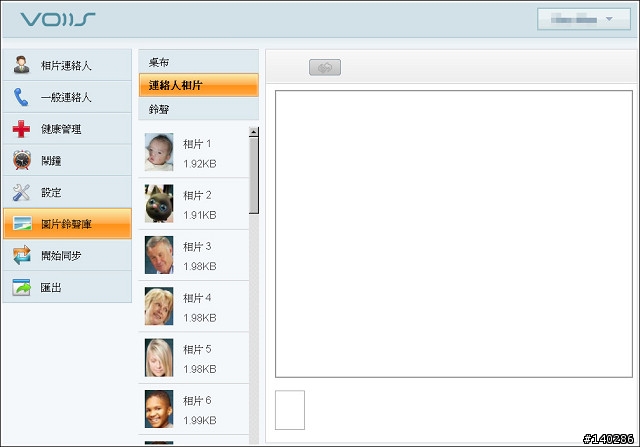Click the alarm clock icon
This screenshot has width=640, height=447.
[x=22, y=160]
